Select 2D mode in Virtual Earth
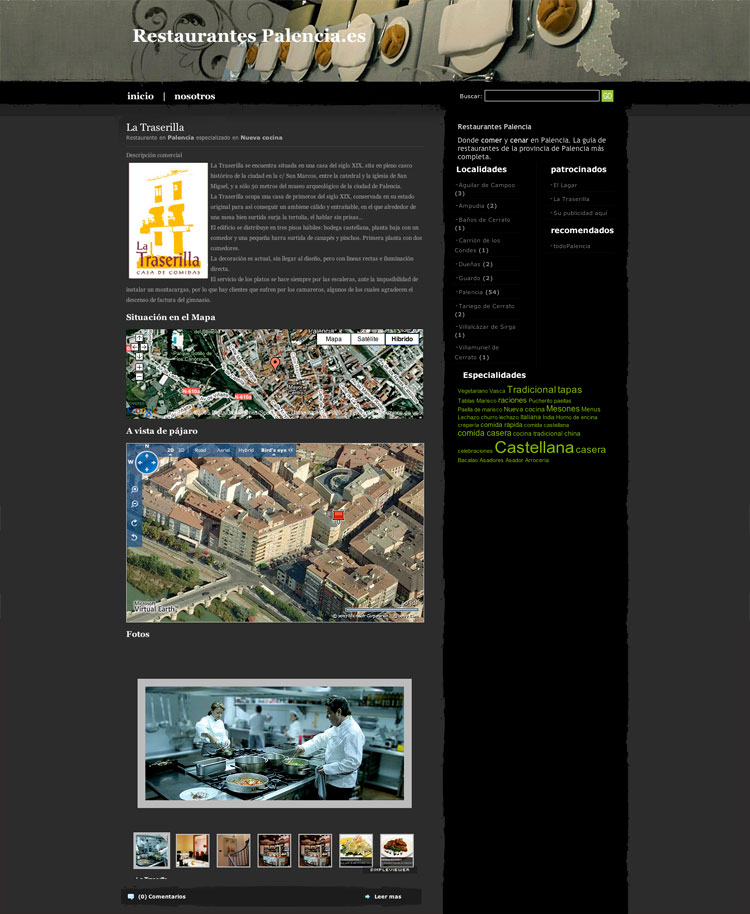This screenshot has width=750, height=914. click(x=171, y=450)
